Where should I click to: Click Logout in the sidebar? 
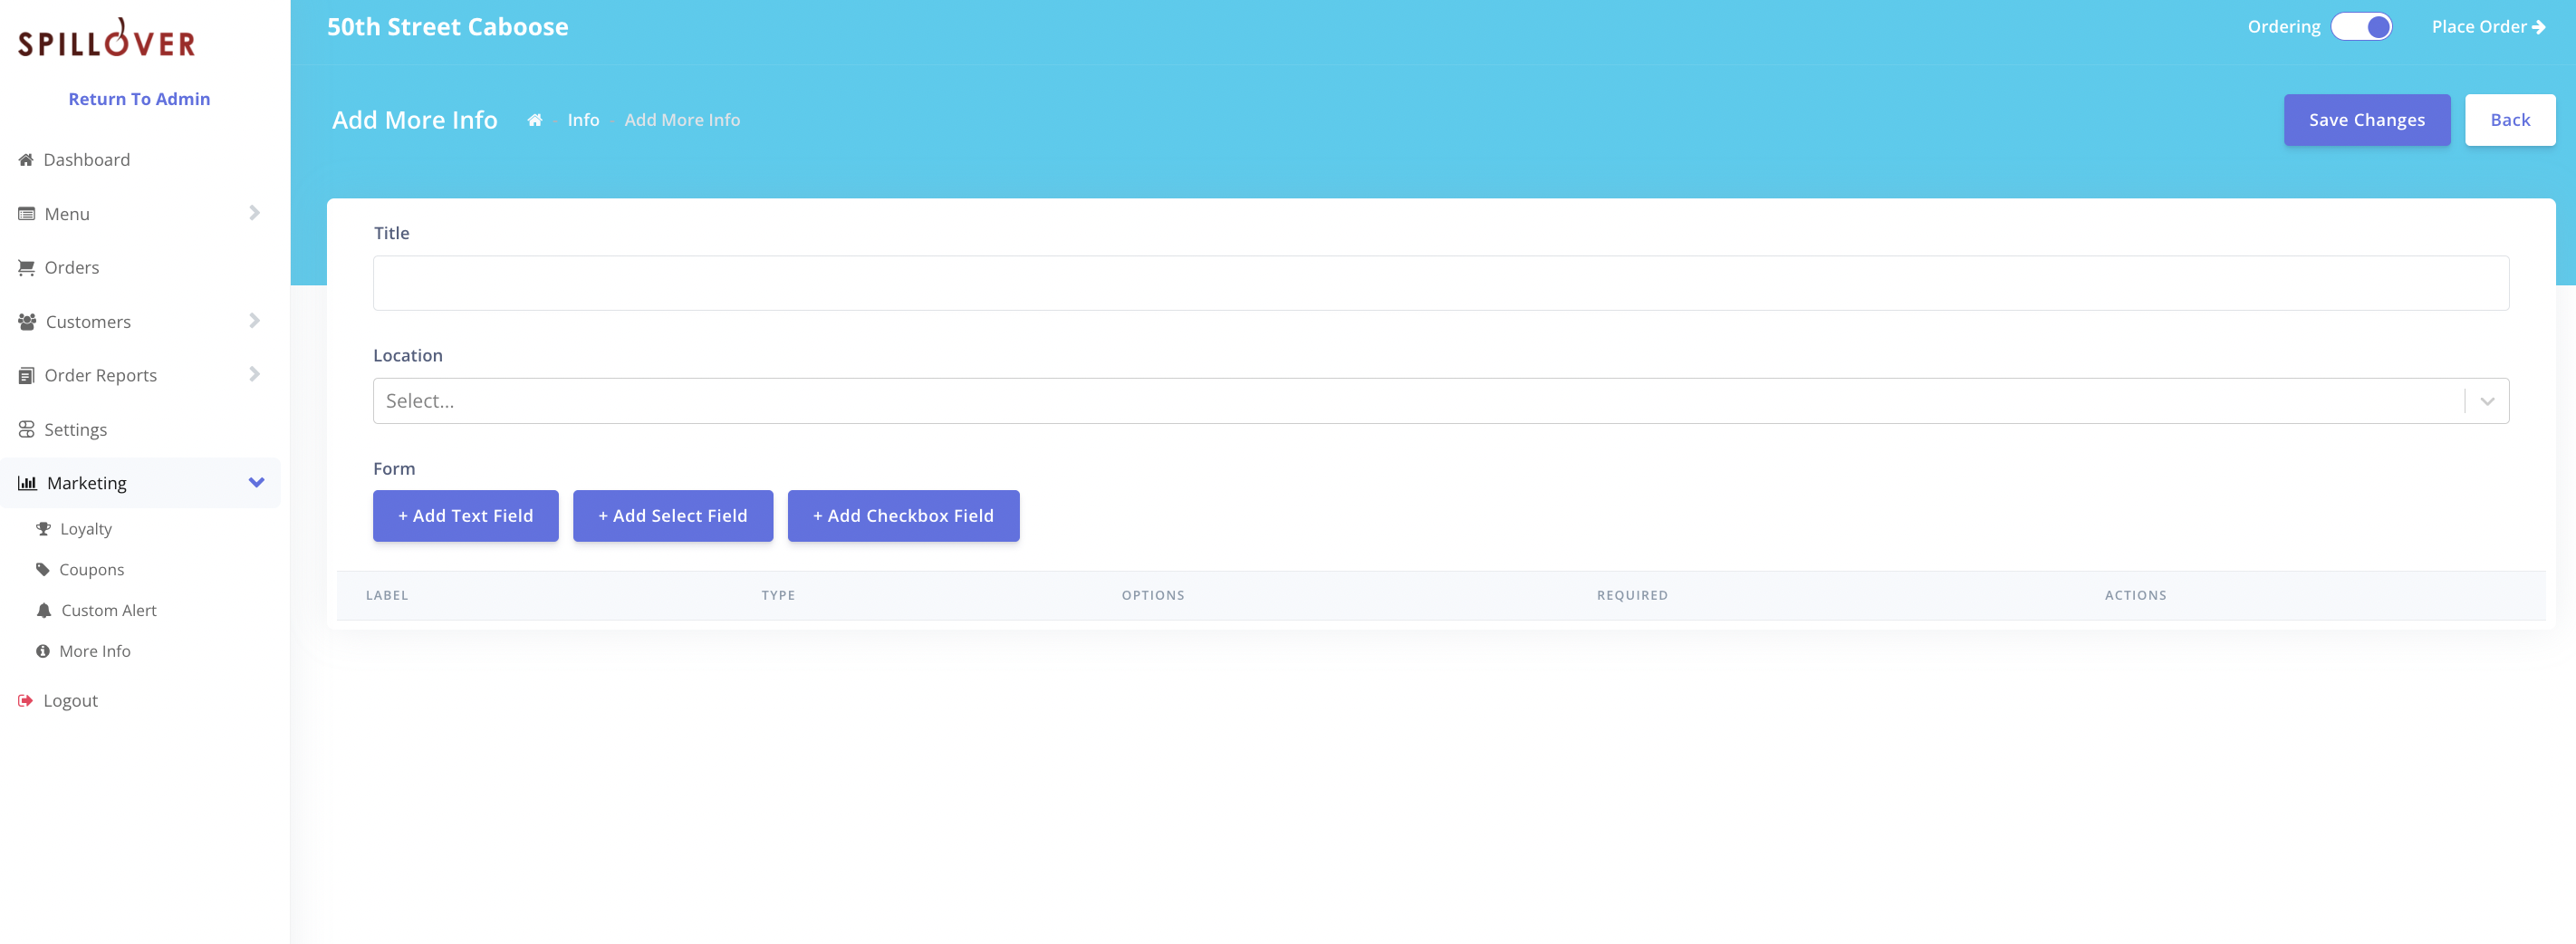click(x=71, y=701)
